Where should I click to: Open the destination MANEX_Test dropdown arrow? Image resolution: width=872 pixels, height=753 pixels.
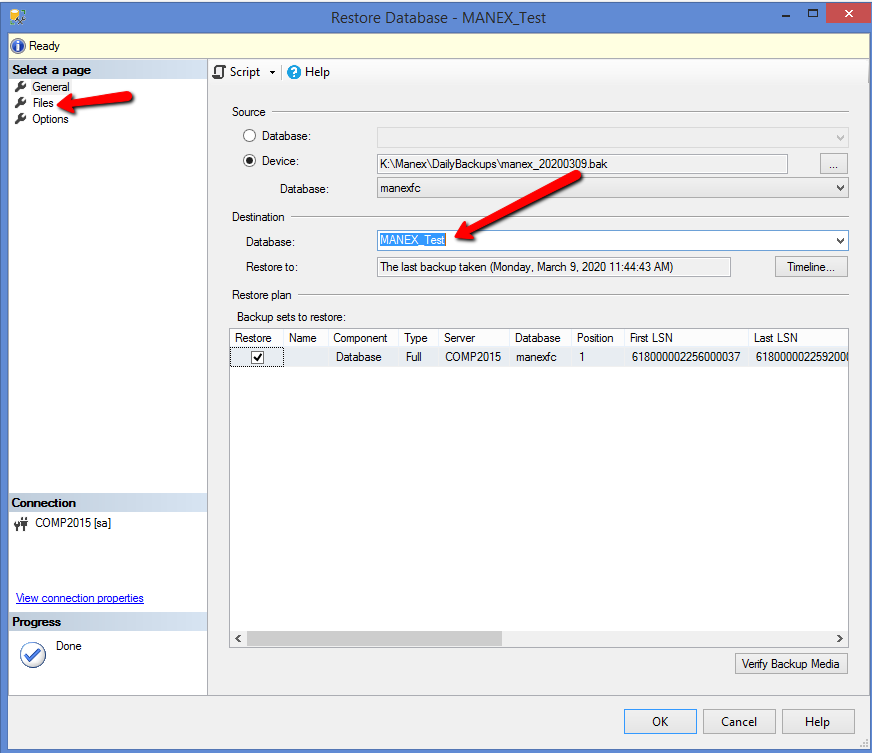coord(840,241)
